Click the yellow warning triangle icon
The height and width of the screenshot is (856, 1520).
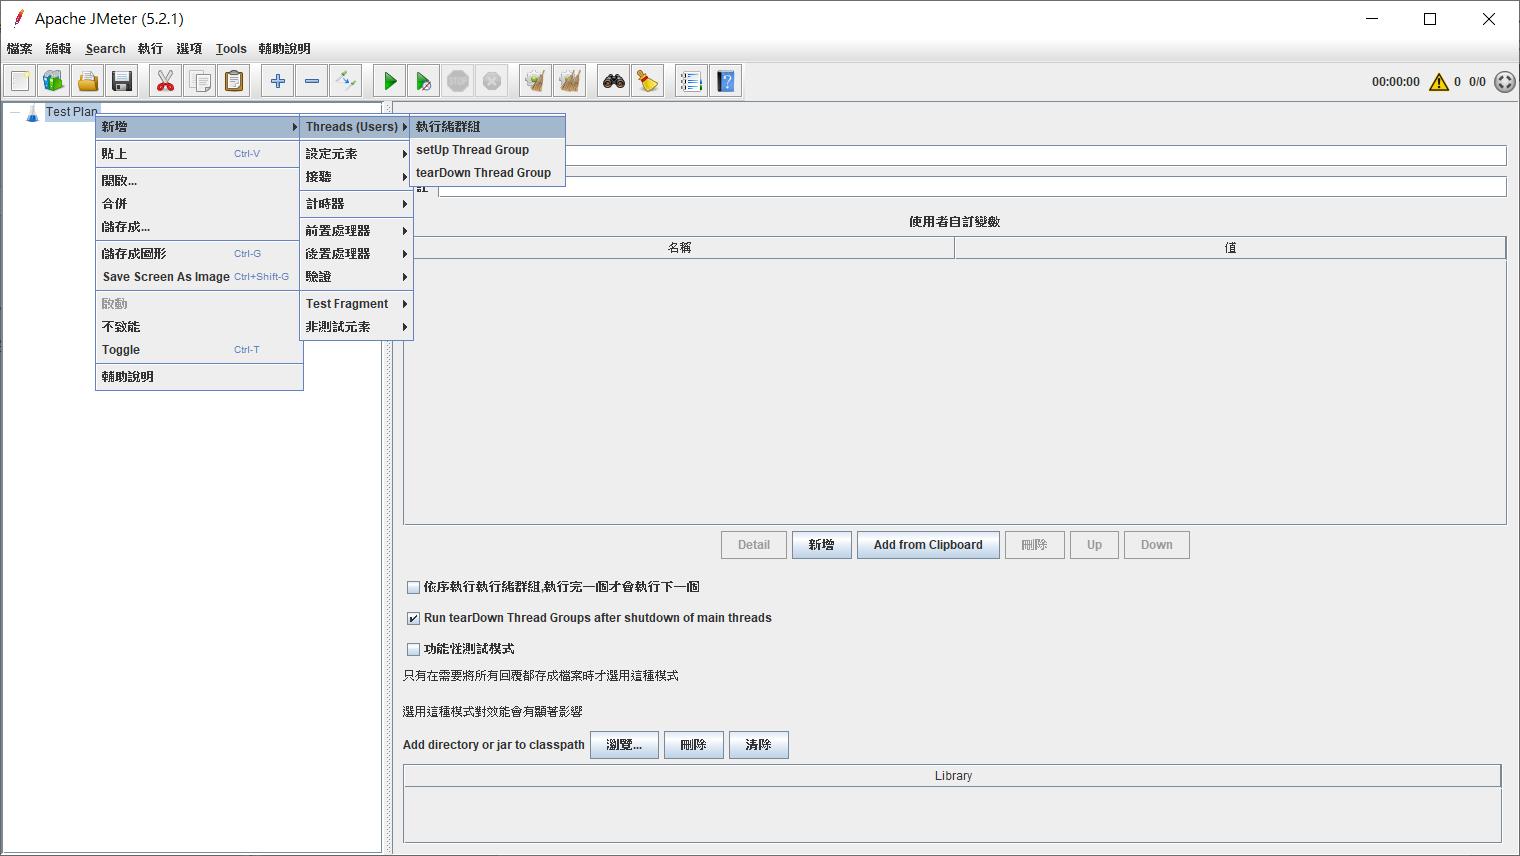1439,82
